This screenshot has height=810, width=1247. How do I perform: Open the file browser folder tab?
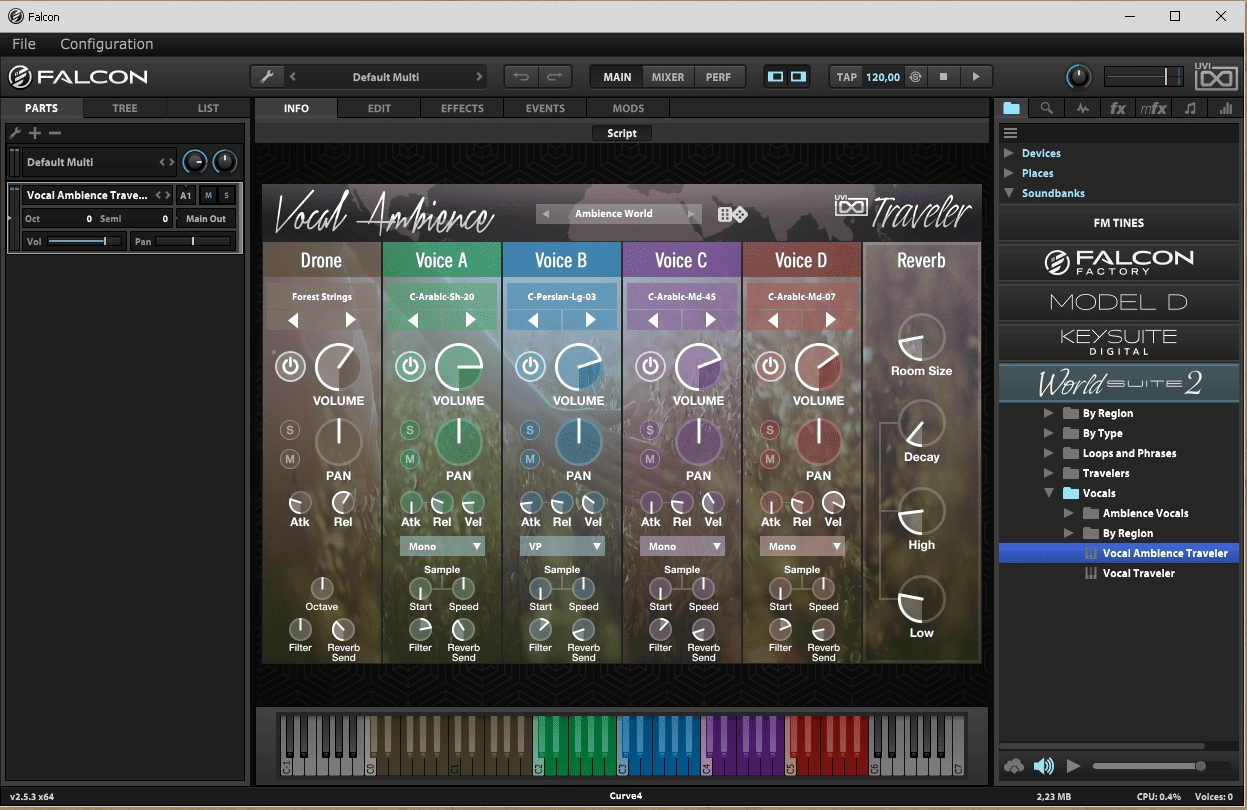tap(1012, 109)
